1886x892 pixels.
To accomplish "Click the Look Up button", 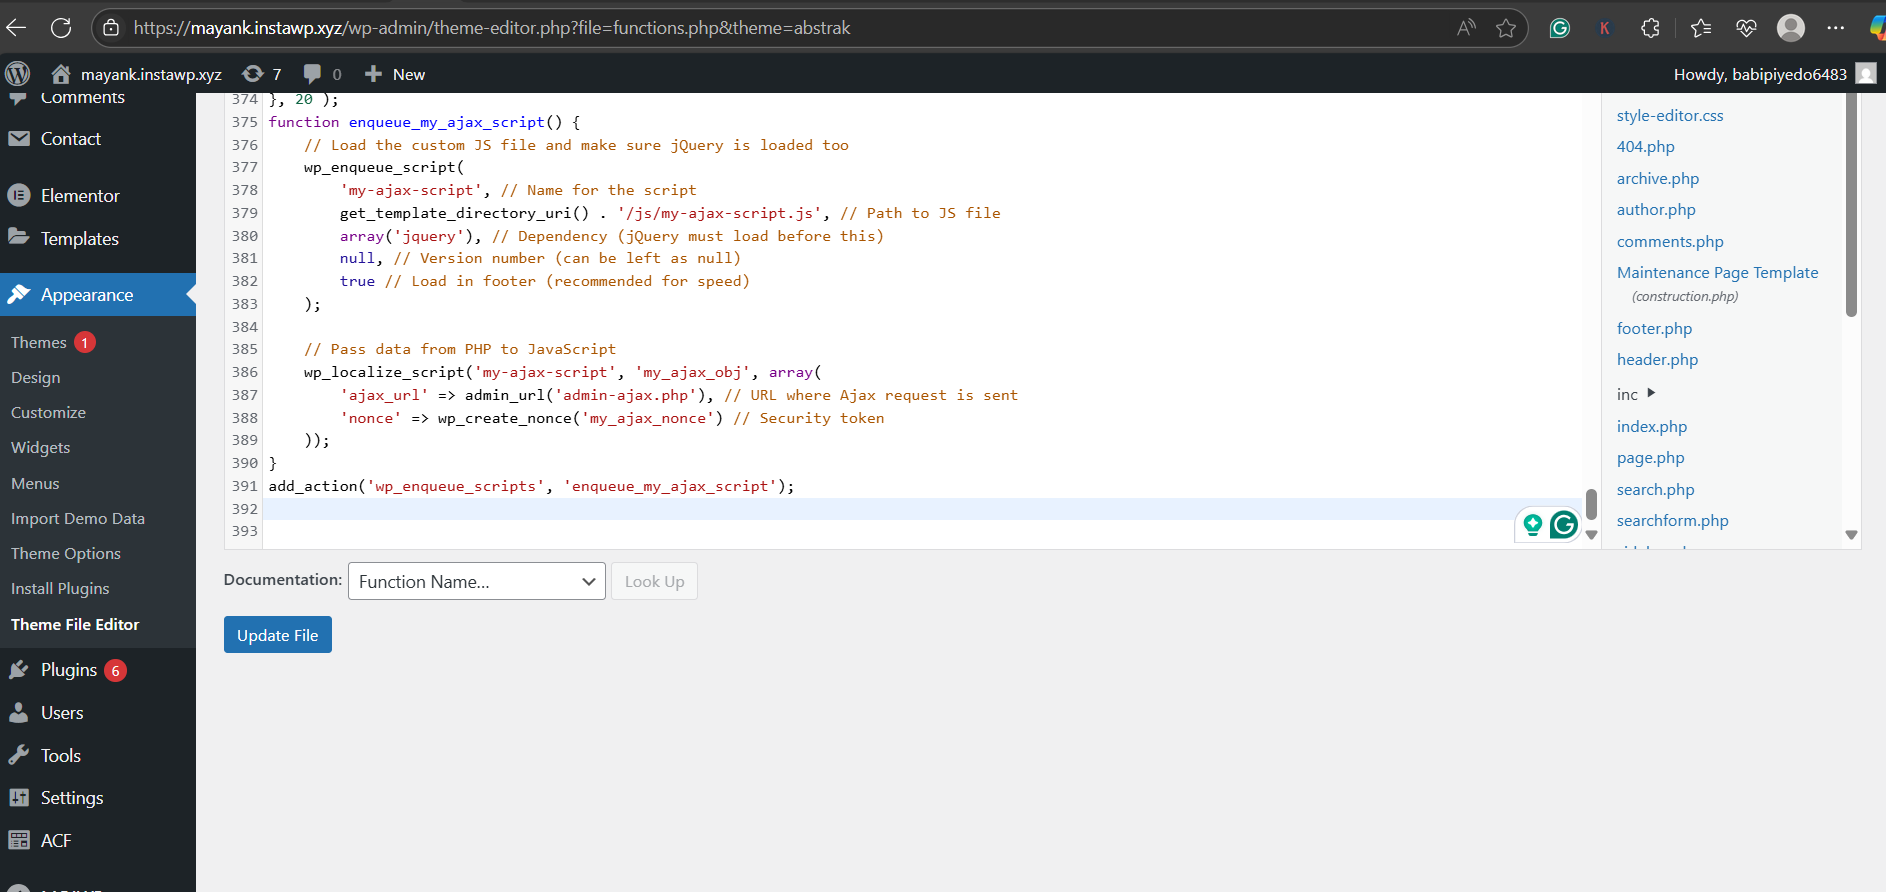I will tap(655, 581).
